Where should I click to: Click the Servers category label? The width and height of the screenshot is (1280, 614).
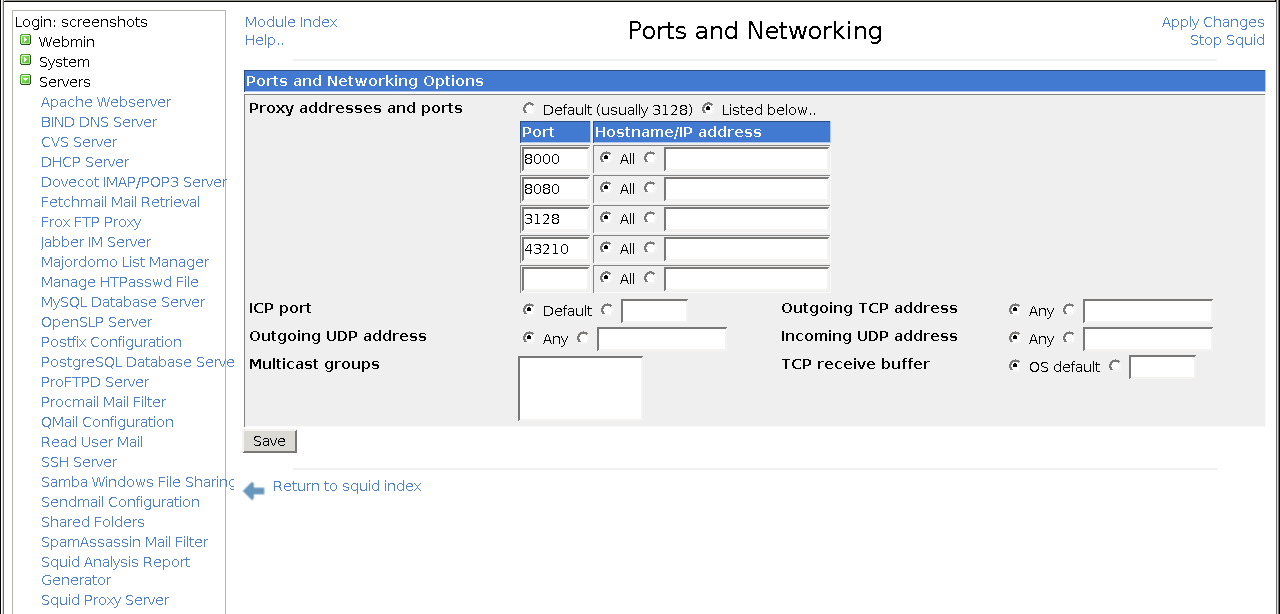click(x=65, y=82)
